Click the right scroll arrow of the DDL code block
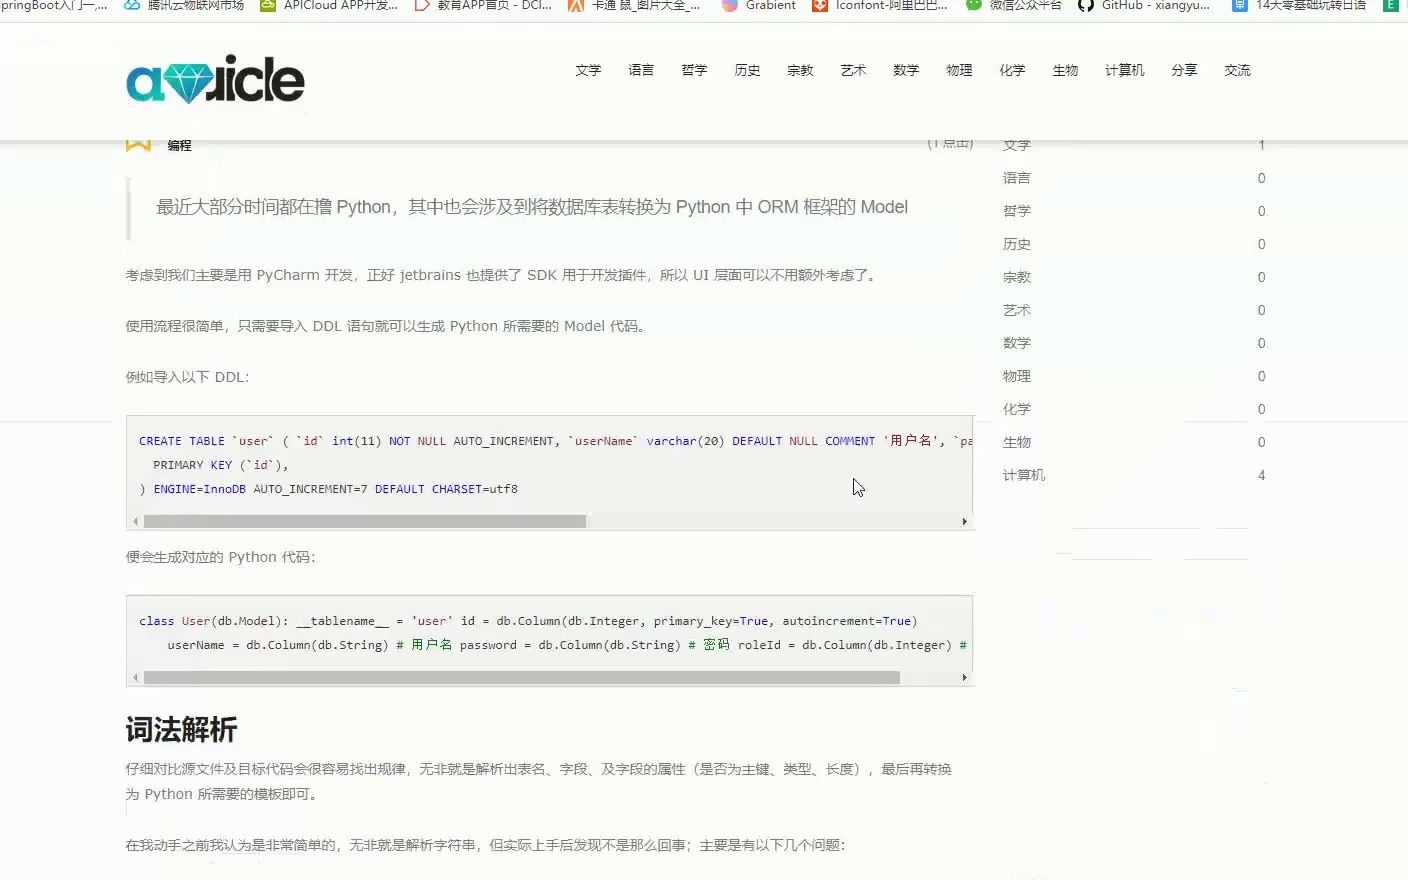 (x=964, y=521)
